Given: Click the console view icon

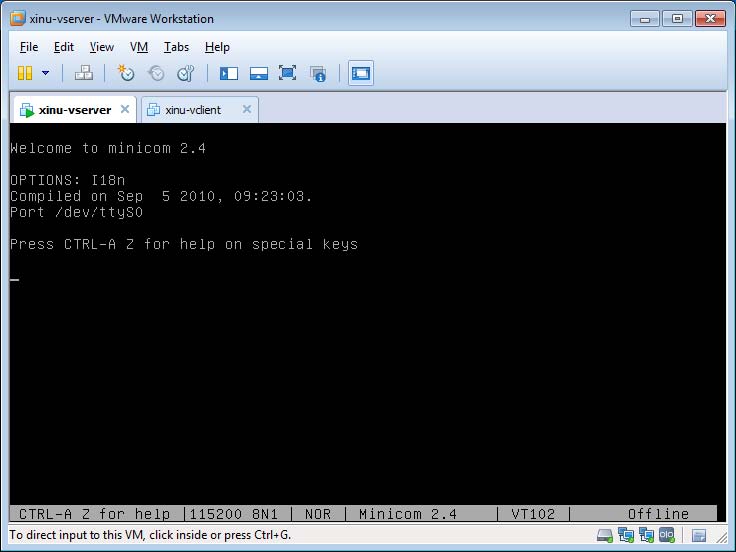Looking at the screenshot, I should [x=361, y=73].
